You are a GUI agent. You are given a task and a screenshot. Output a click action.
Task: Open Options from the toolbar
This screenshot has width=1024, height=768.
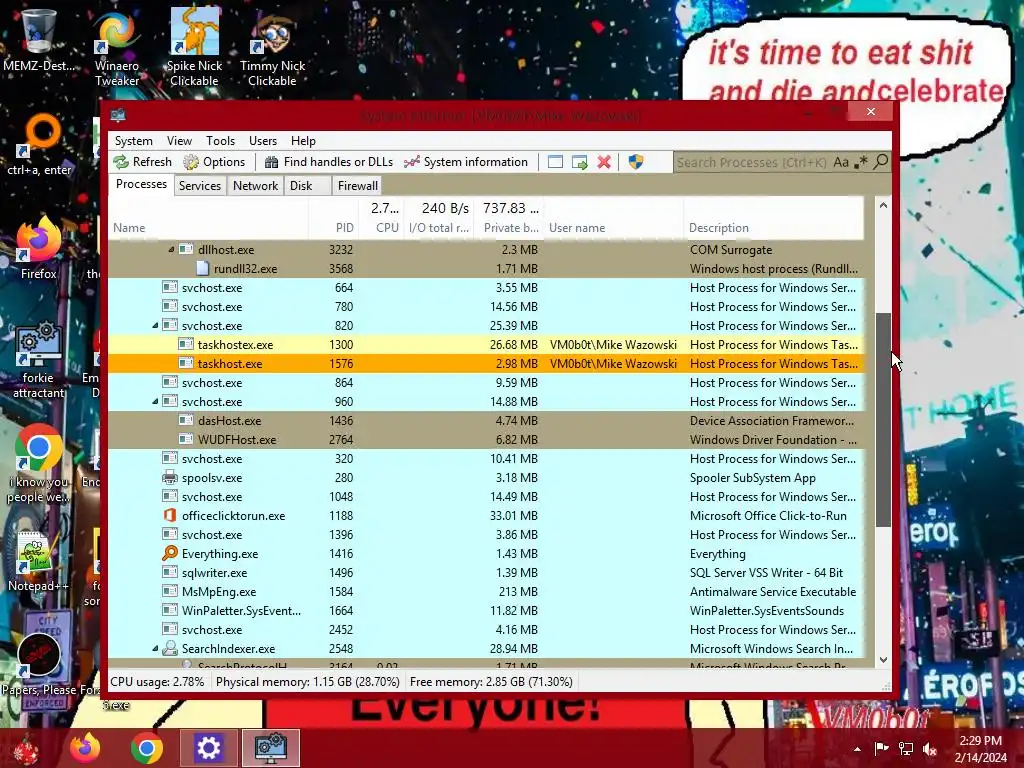point(214,162)
